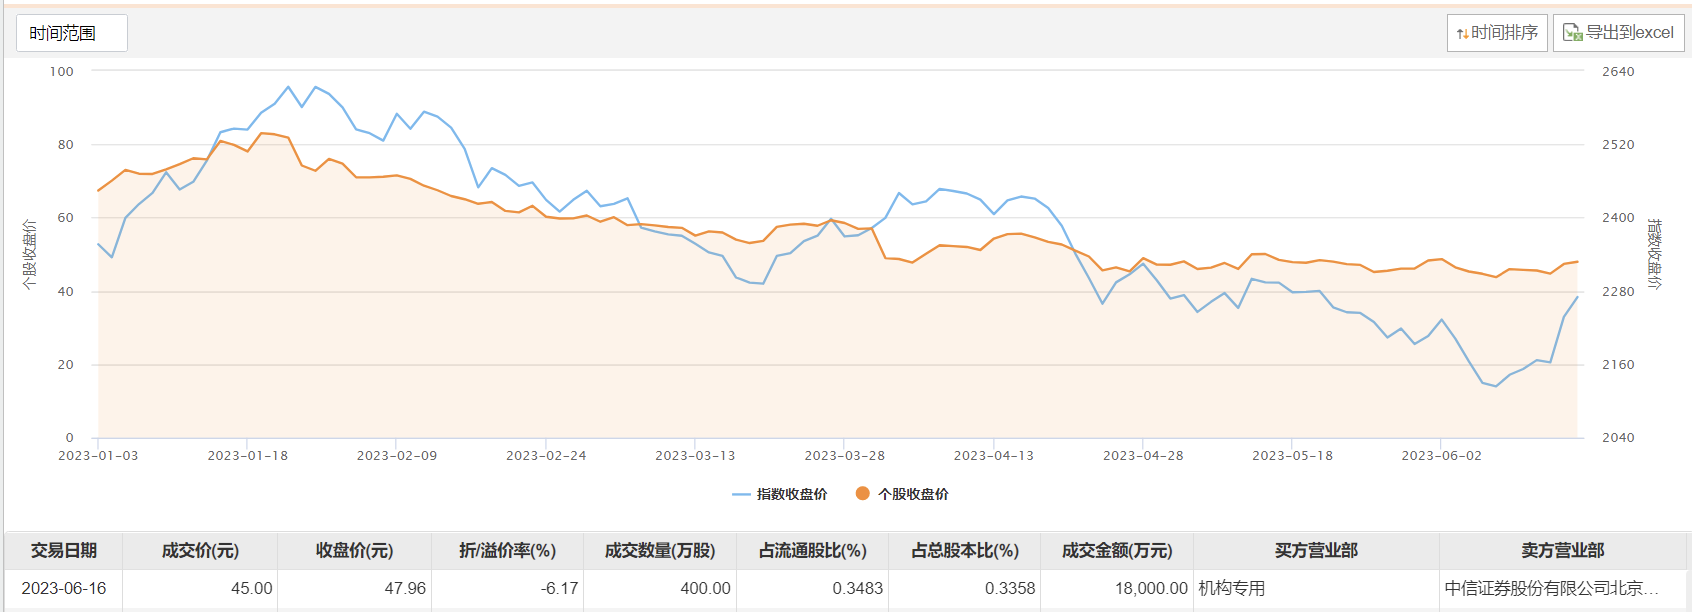1692x612 pixels.
Task: Click the 2023-02-09 x-axis date label
Action: [397, 456]
